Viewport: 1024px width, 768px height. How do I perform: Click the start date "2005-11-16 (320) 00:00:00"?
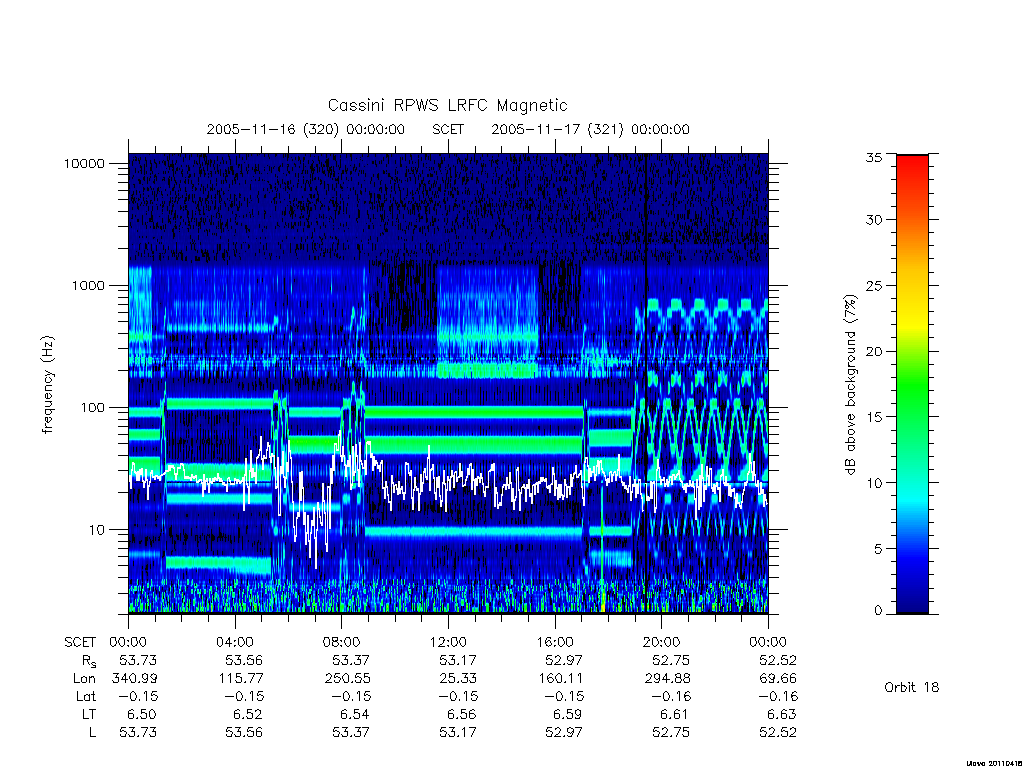(x=306, y=129)
